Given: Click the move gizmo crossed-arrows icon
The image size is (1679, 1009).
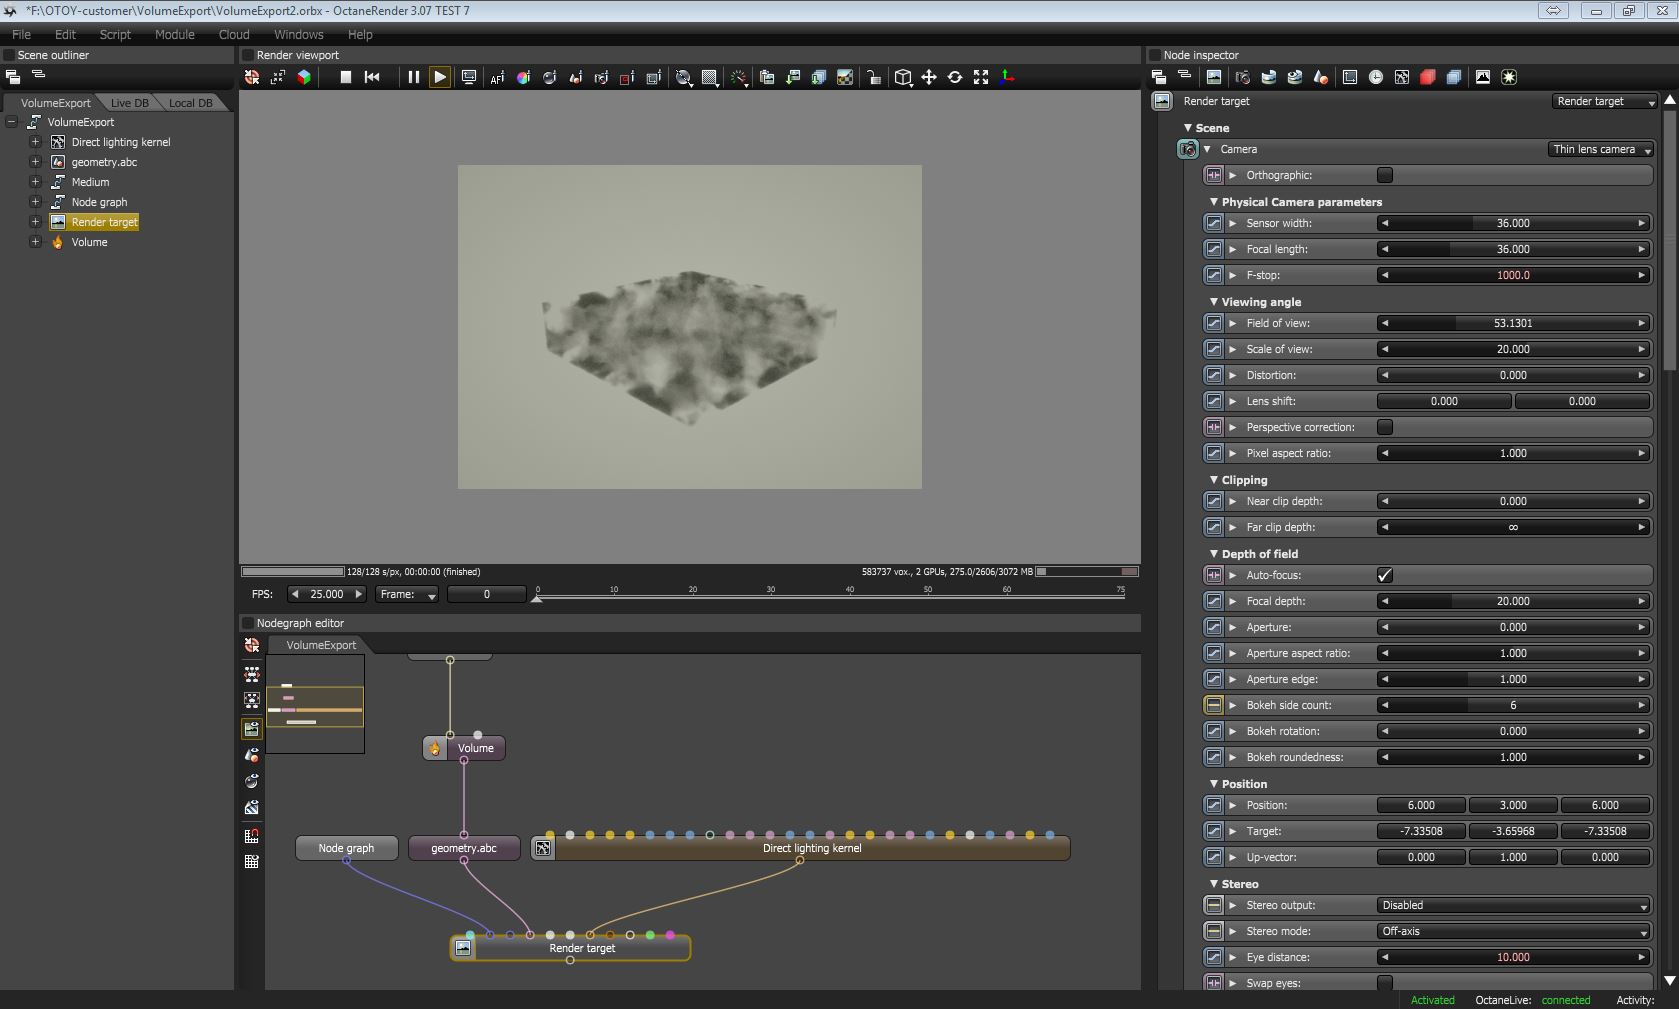Looking at the screenshot, I should point(929,77).
